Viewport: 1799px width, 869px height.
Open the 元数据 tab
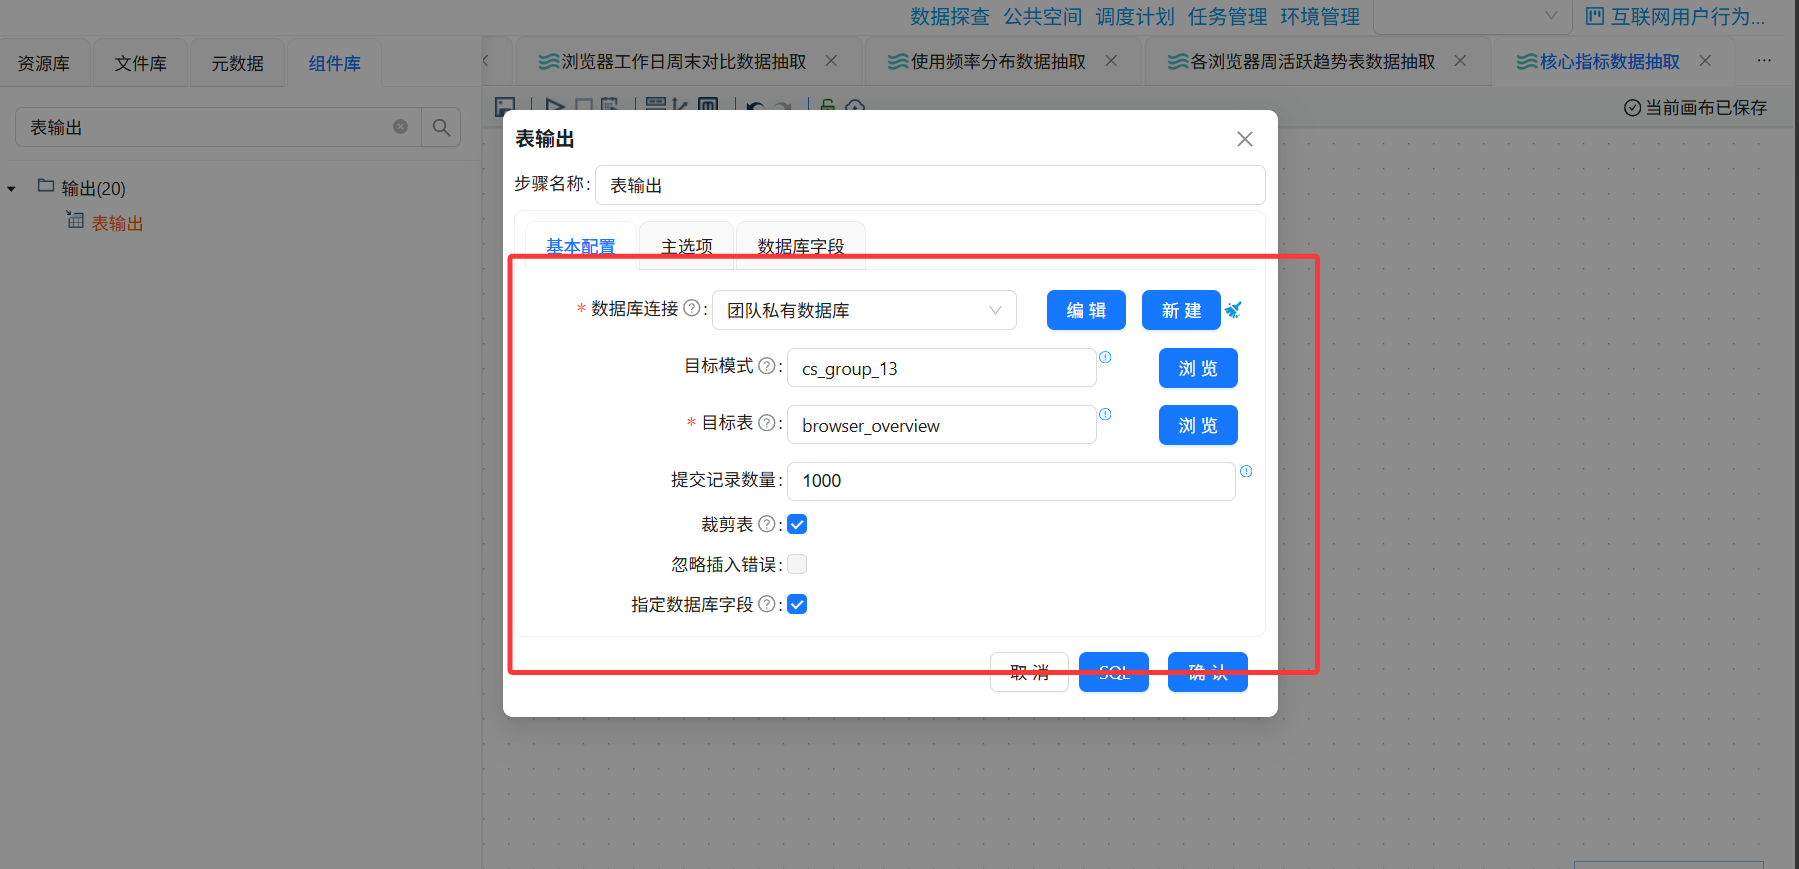[x=237, y=63]
